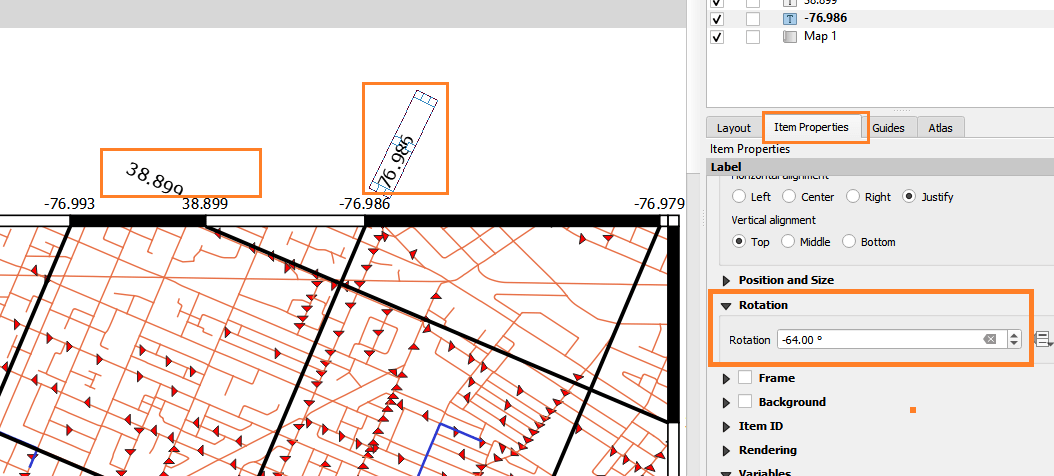The width and height of the screenshot is (1054, 476).
Task: Select the -76.986 label icon in items list
Action: [790, 19]
